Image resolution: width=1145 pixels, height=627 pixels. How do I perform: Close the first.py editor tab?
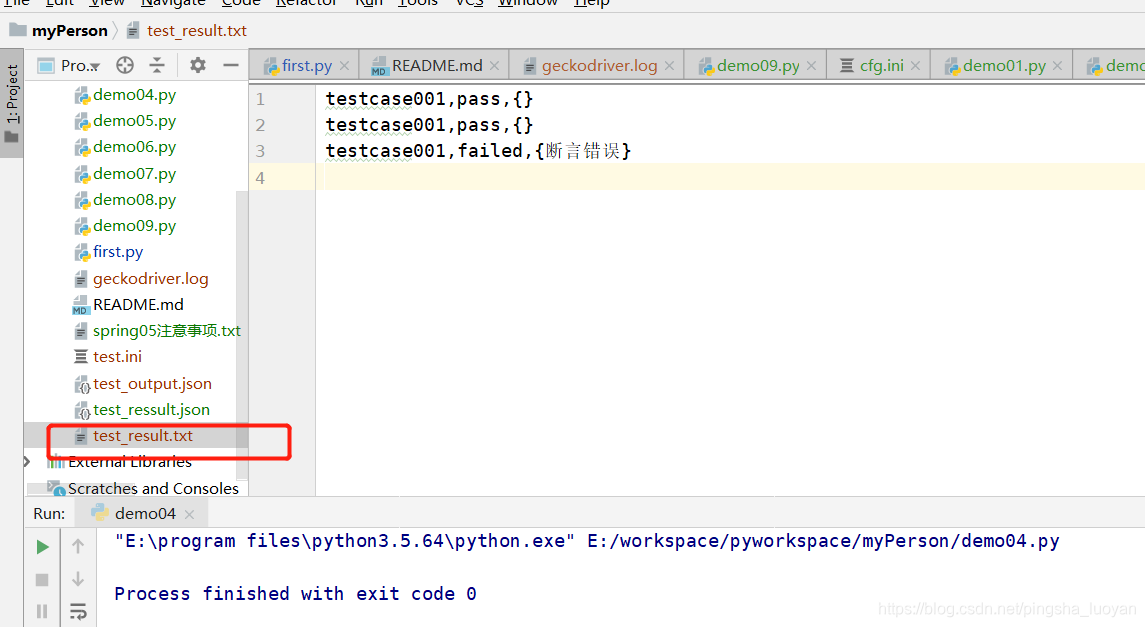pos(345,66)
